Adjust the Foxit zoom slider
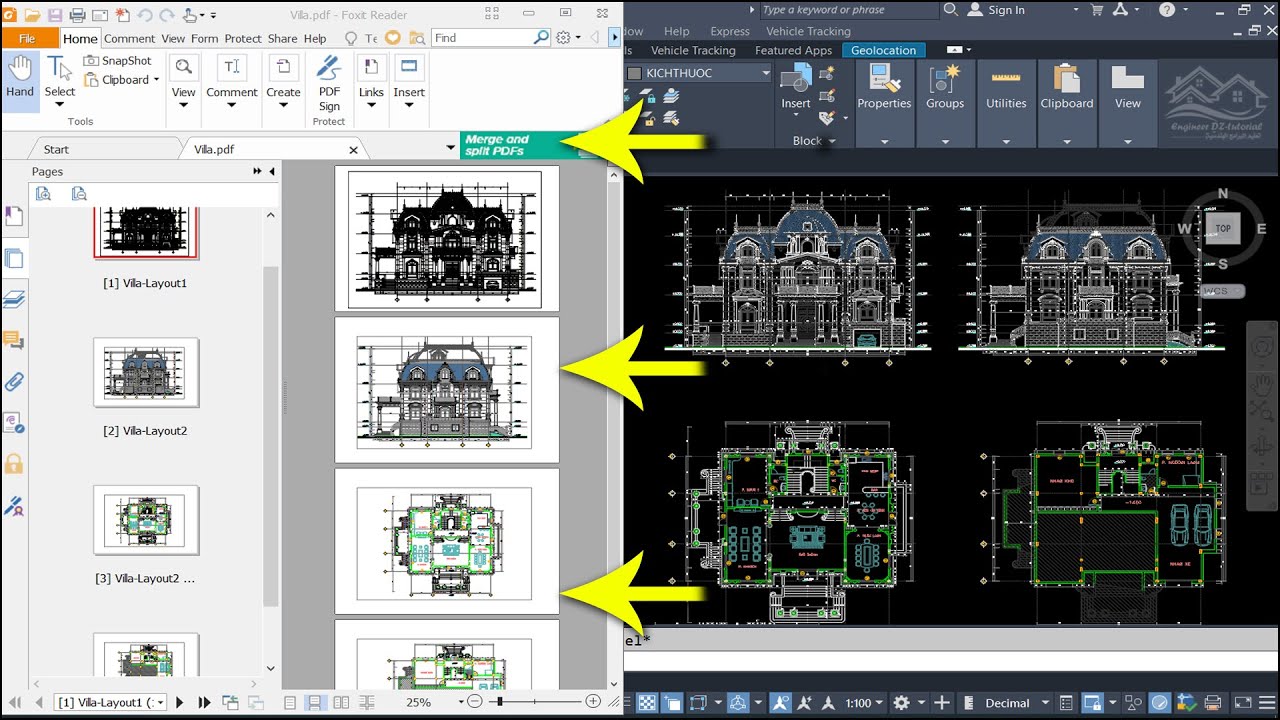 (534, 702)
